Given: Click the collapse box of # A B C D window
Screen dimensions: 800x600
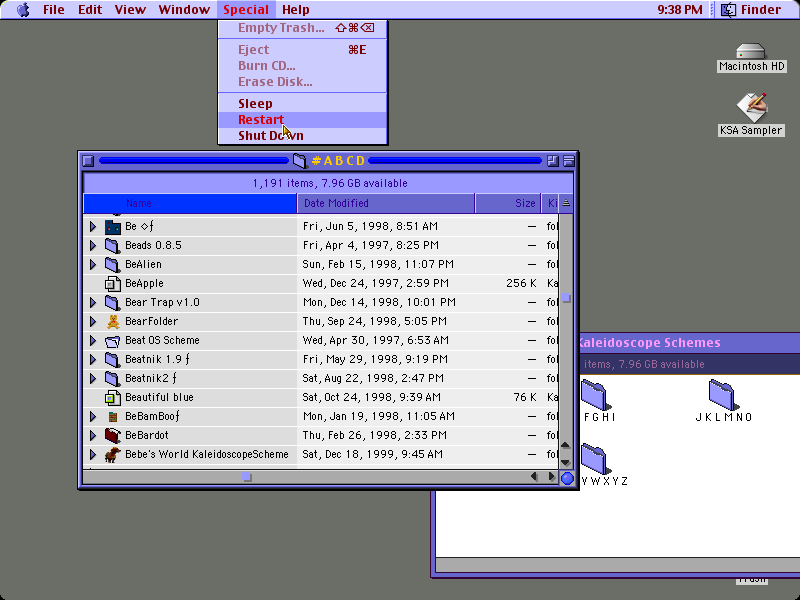Looking at the screenshot, I should (x=569, y=161).
